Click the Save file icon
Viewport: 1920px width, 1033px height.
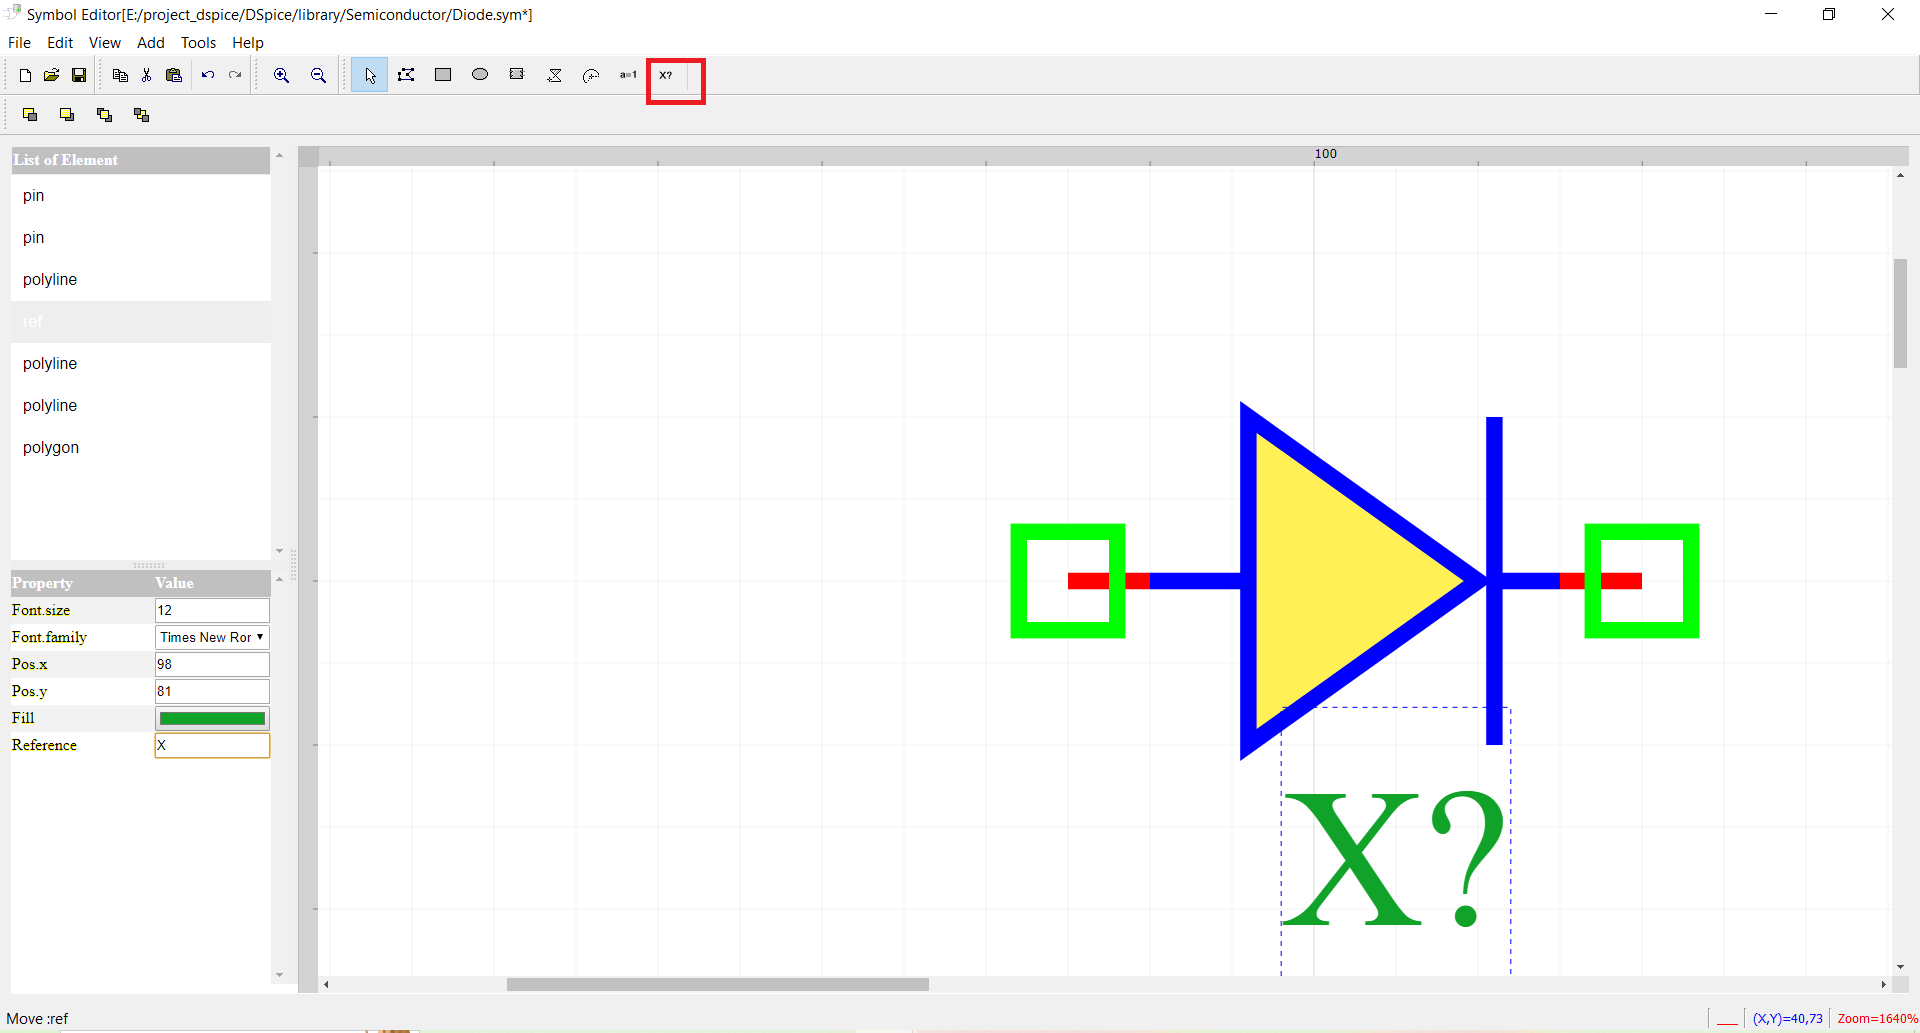click(x=79, y=75)
